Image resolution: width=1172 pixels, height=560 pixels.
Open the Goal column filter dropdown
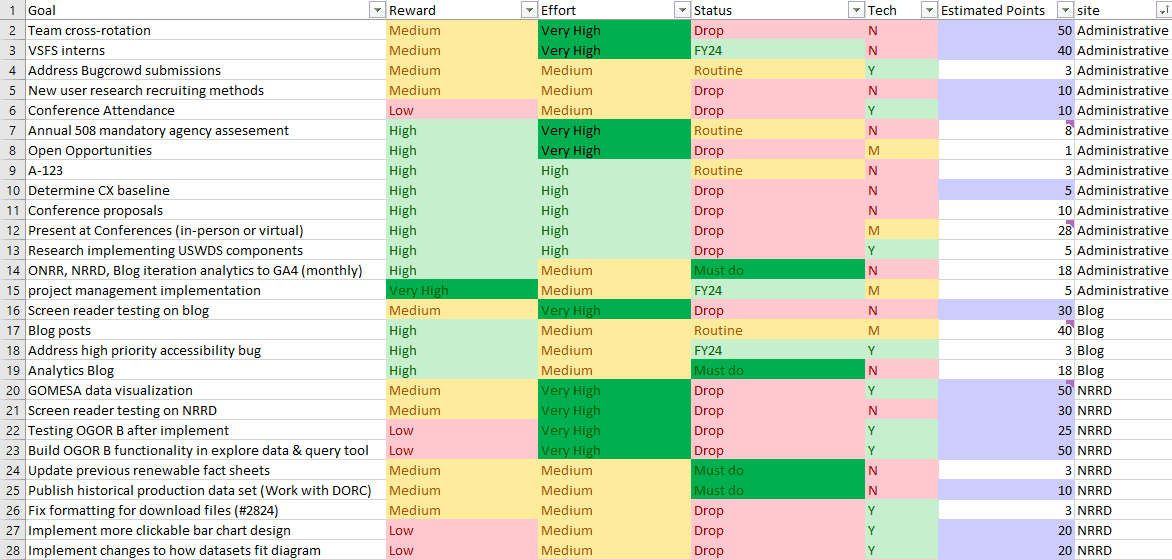pos(376,10)
